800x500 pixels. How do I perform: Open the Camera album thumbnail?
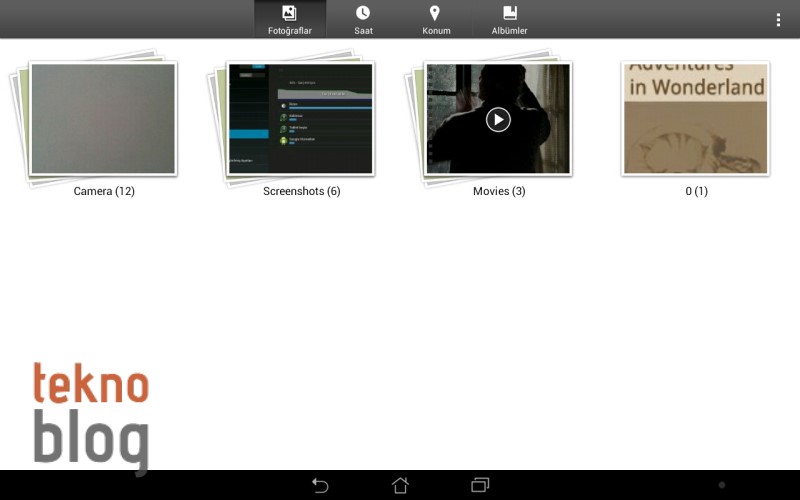click(x=103, y=118)
